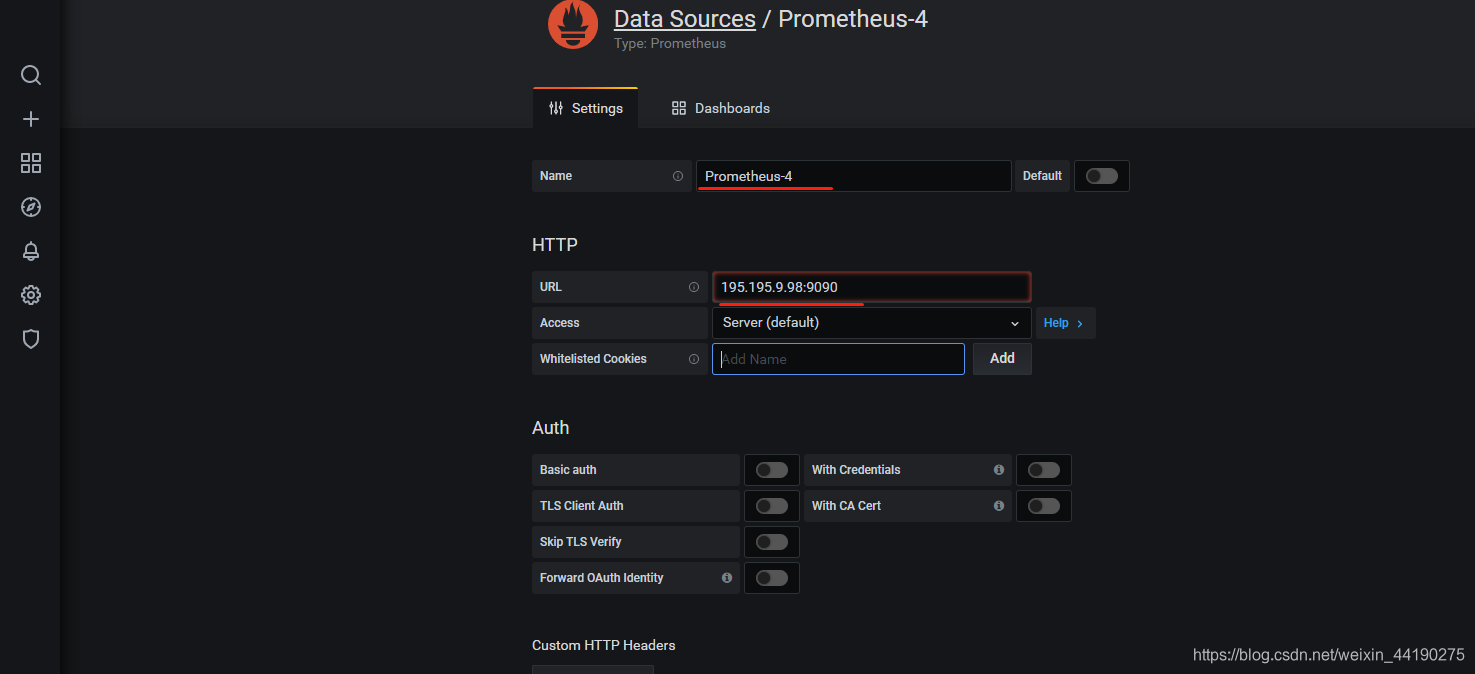This screenshot has height=674, width=1475.
Task: Click the Create plus icon in sidebar
Action: tap(31, 119)
